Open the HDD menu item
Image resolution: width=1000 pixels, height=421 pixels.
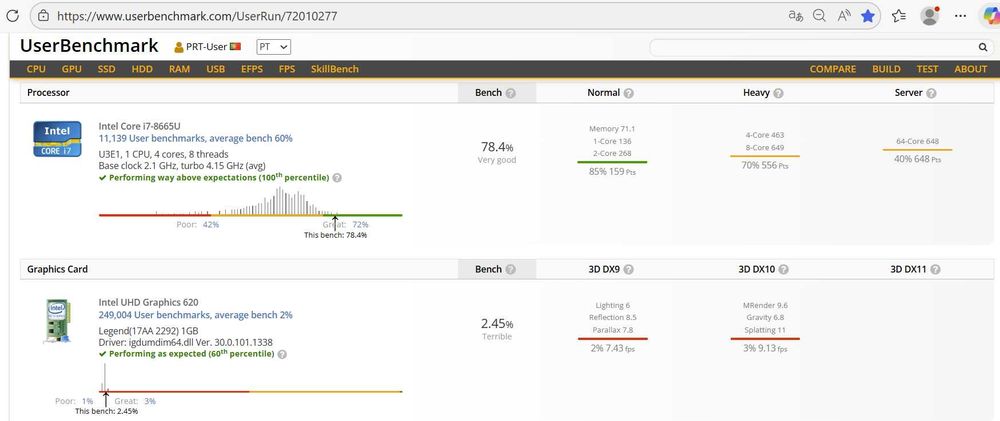coord(142,69)
